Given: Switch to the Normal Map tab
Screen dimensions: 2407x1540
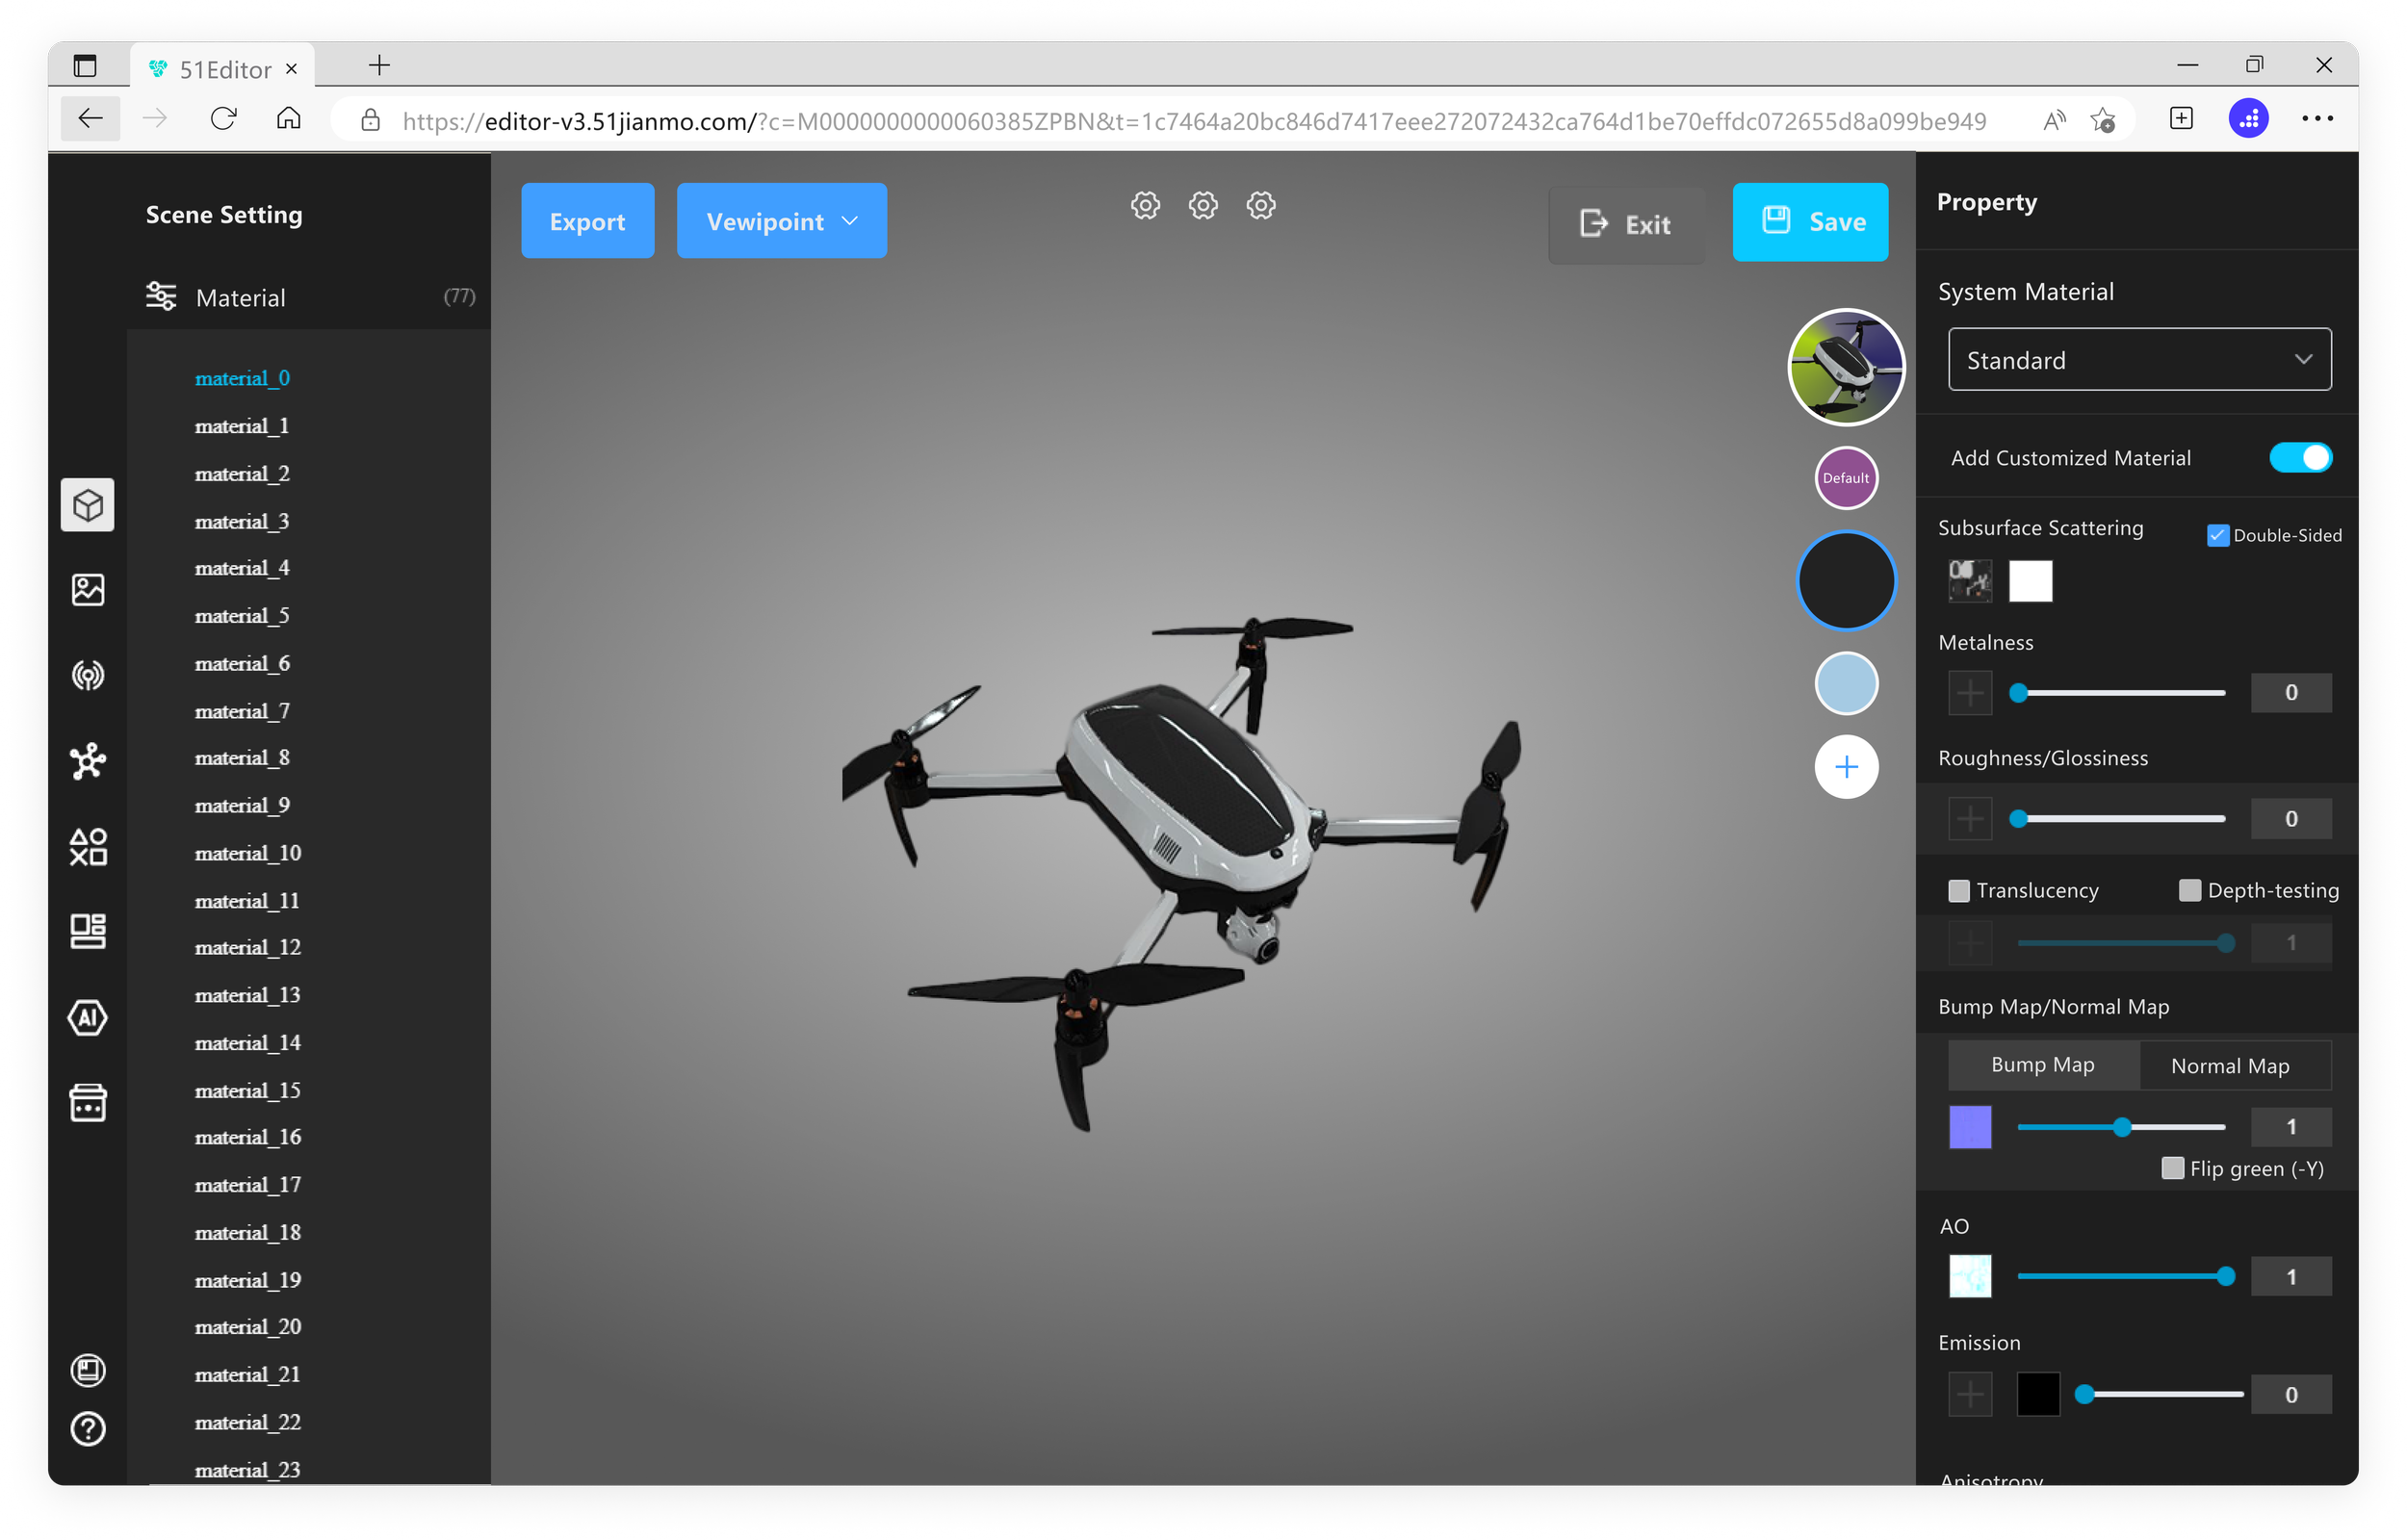Looking at the screenshot, I should (2229, 1066).
